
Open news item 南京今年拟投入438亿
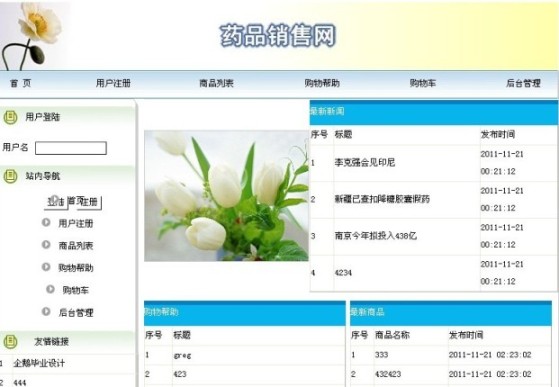click(375, 236)
